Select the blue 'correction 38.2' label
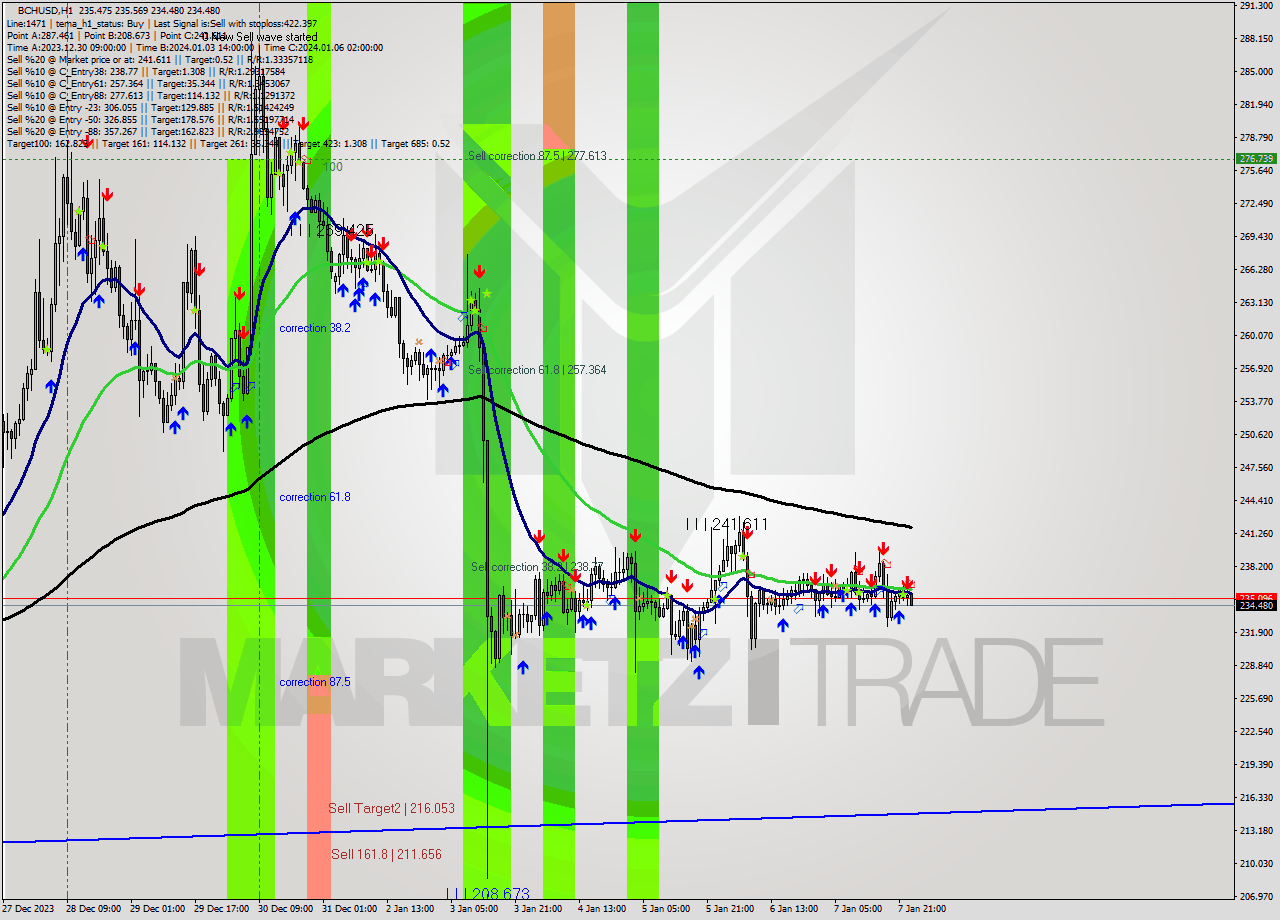Screen dimensions: 1280x920 point(315,328)
